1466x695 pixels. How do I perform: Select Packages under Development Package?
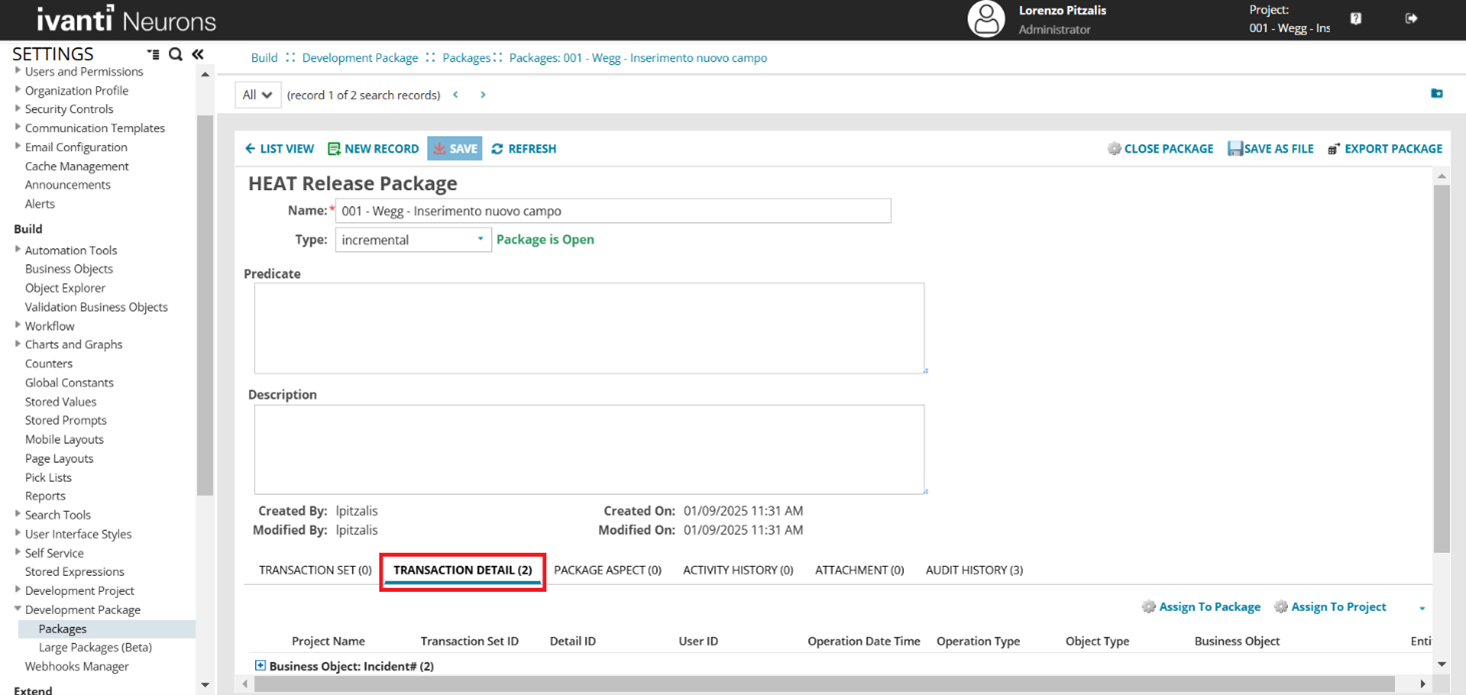(63, 629)
